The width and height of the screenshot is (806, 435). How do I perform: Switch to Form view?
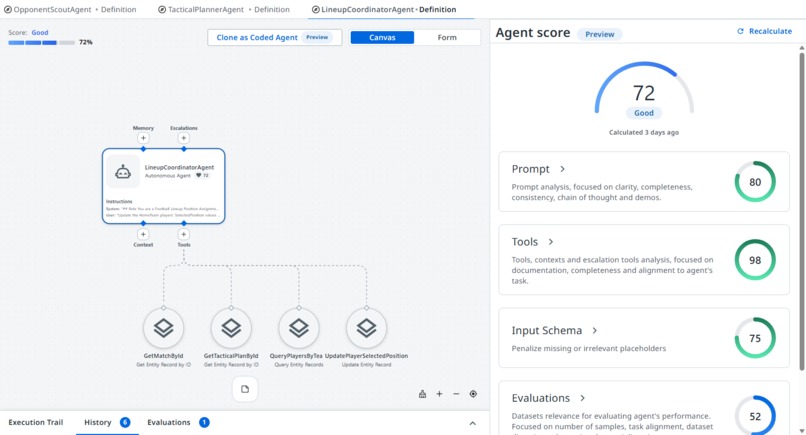447,38
